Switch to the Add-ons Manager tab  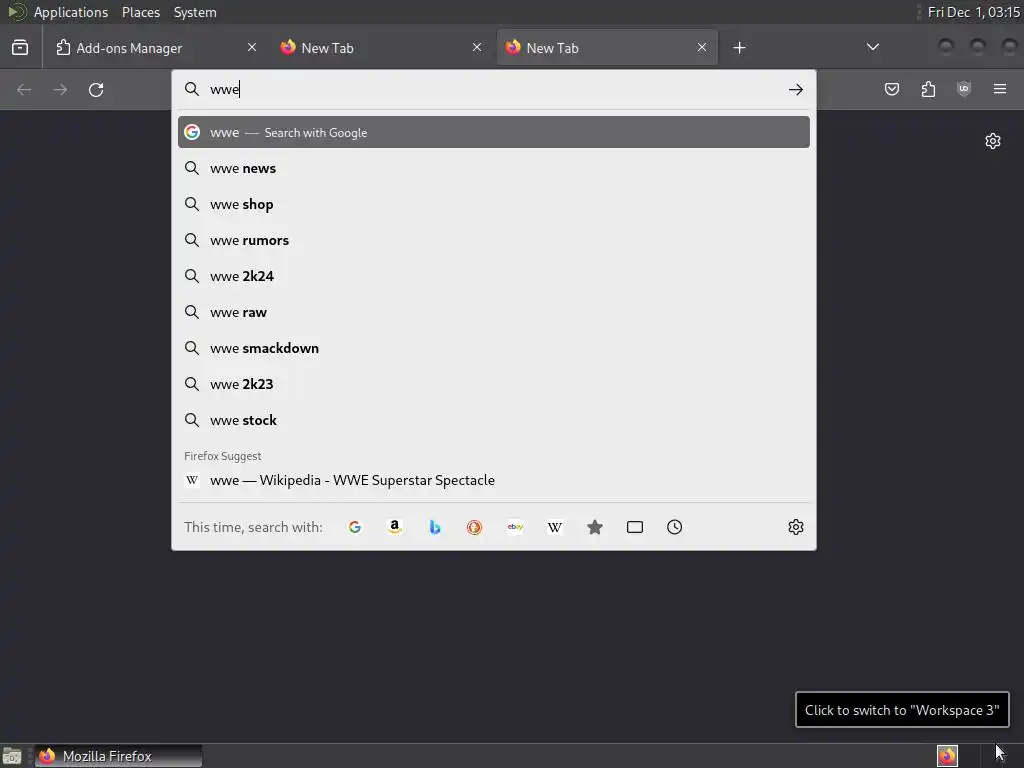(157, 48)
